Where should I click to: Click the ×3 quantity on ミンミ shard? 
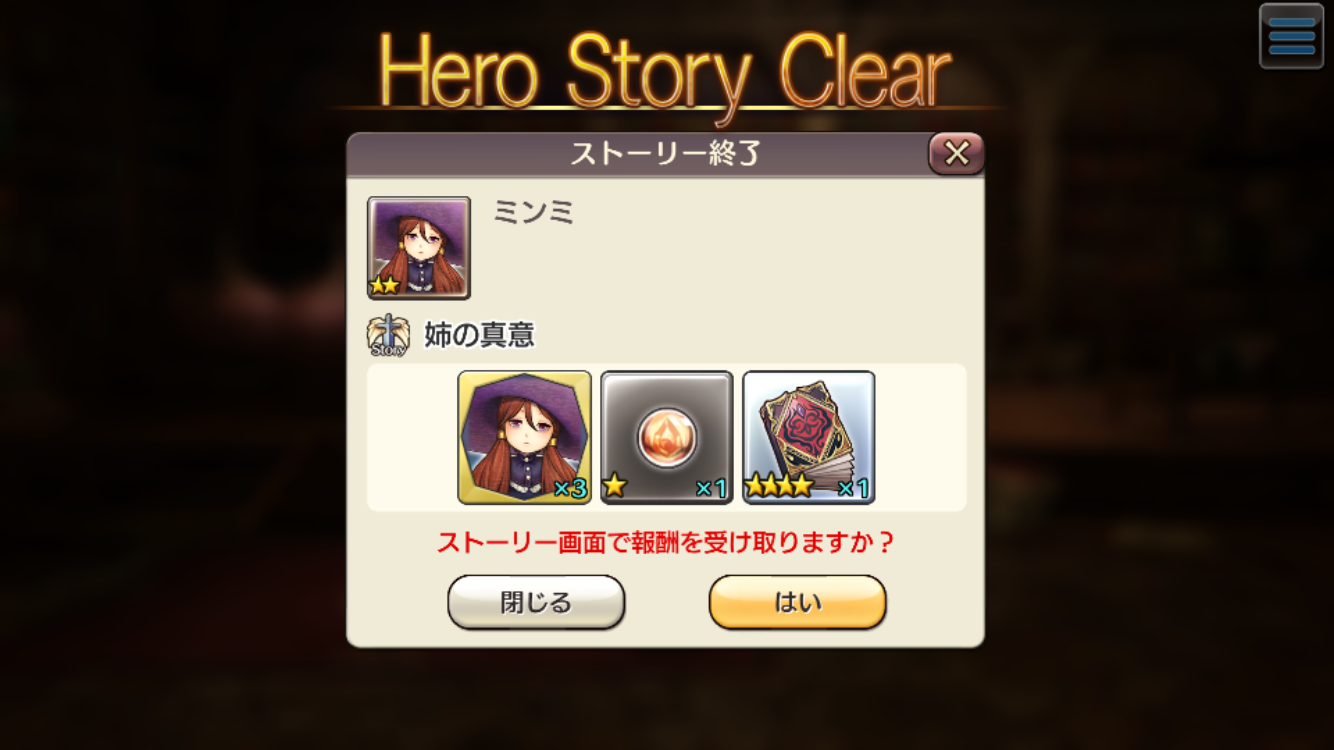[570, 489]
